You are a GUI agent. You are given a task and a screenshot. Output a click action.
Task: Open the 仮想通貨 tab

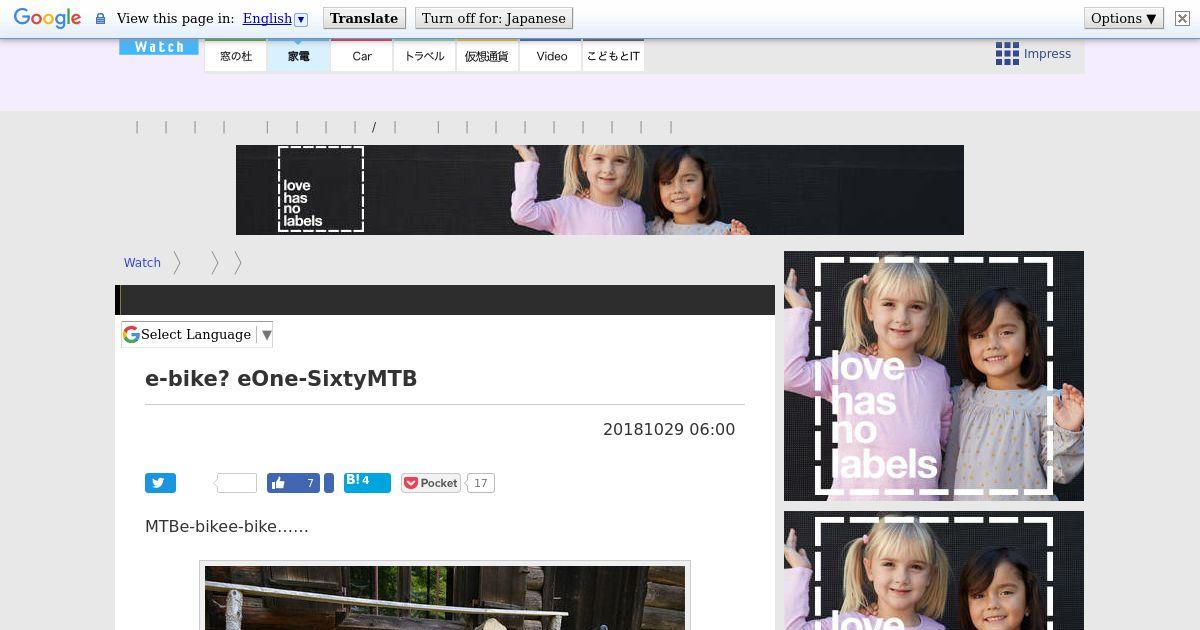tap(487, 56)
